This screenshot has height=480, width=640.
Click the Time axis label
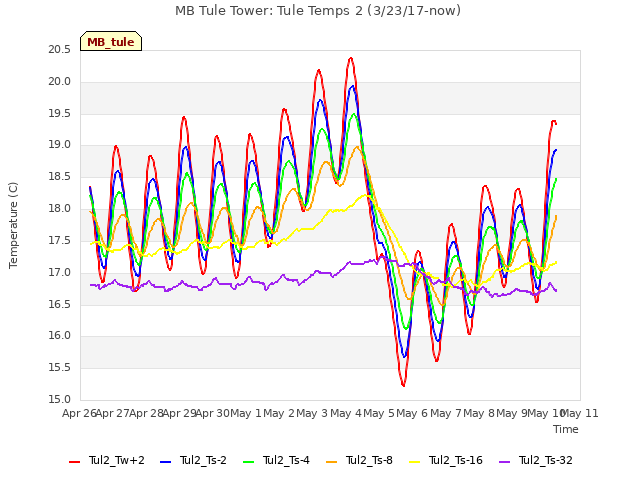(x=566, y=429)
